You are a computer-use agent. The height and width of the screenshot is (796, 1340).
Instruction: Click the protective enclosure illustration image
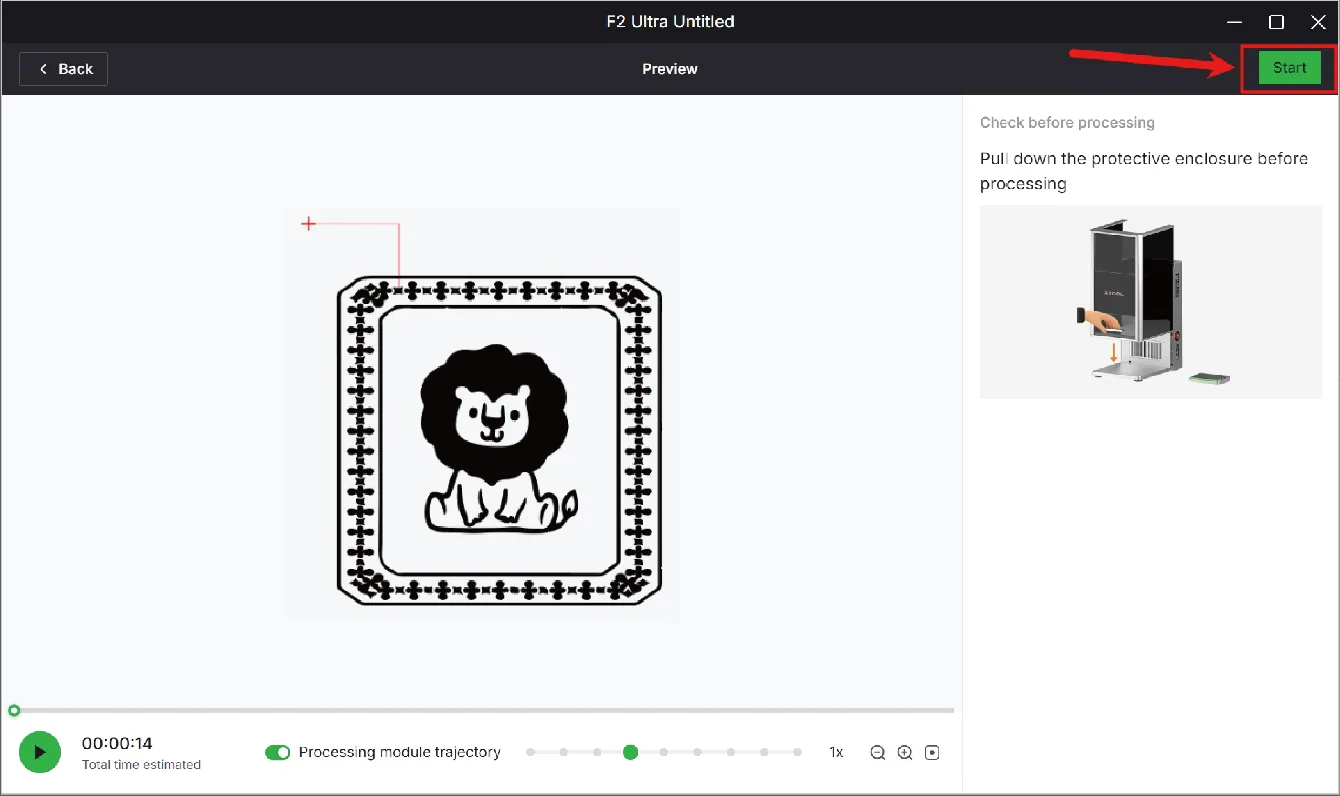(1151, 302)
